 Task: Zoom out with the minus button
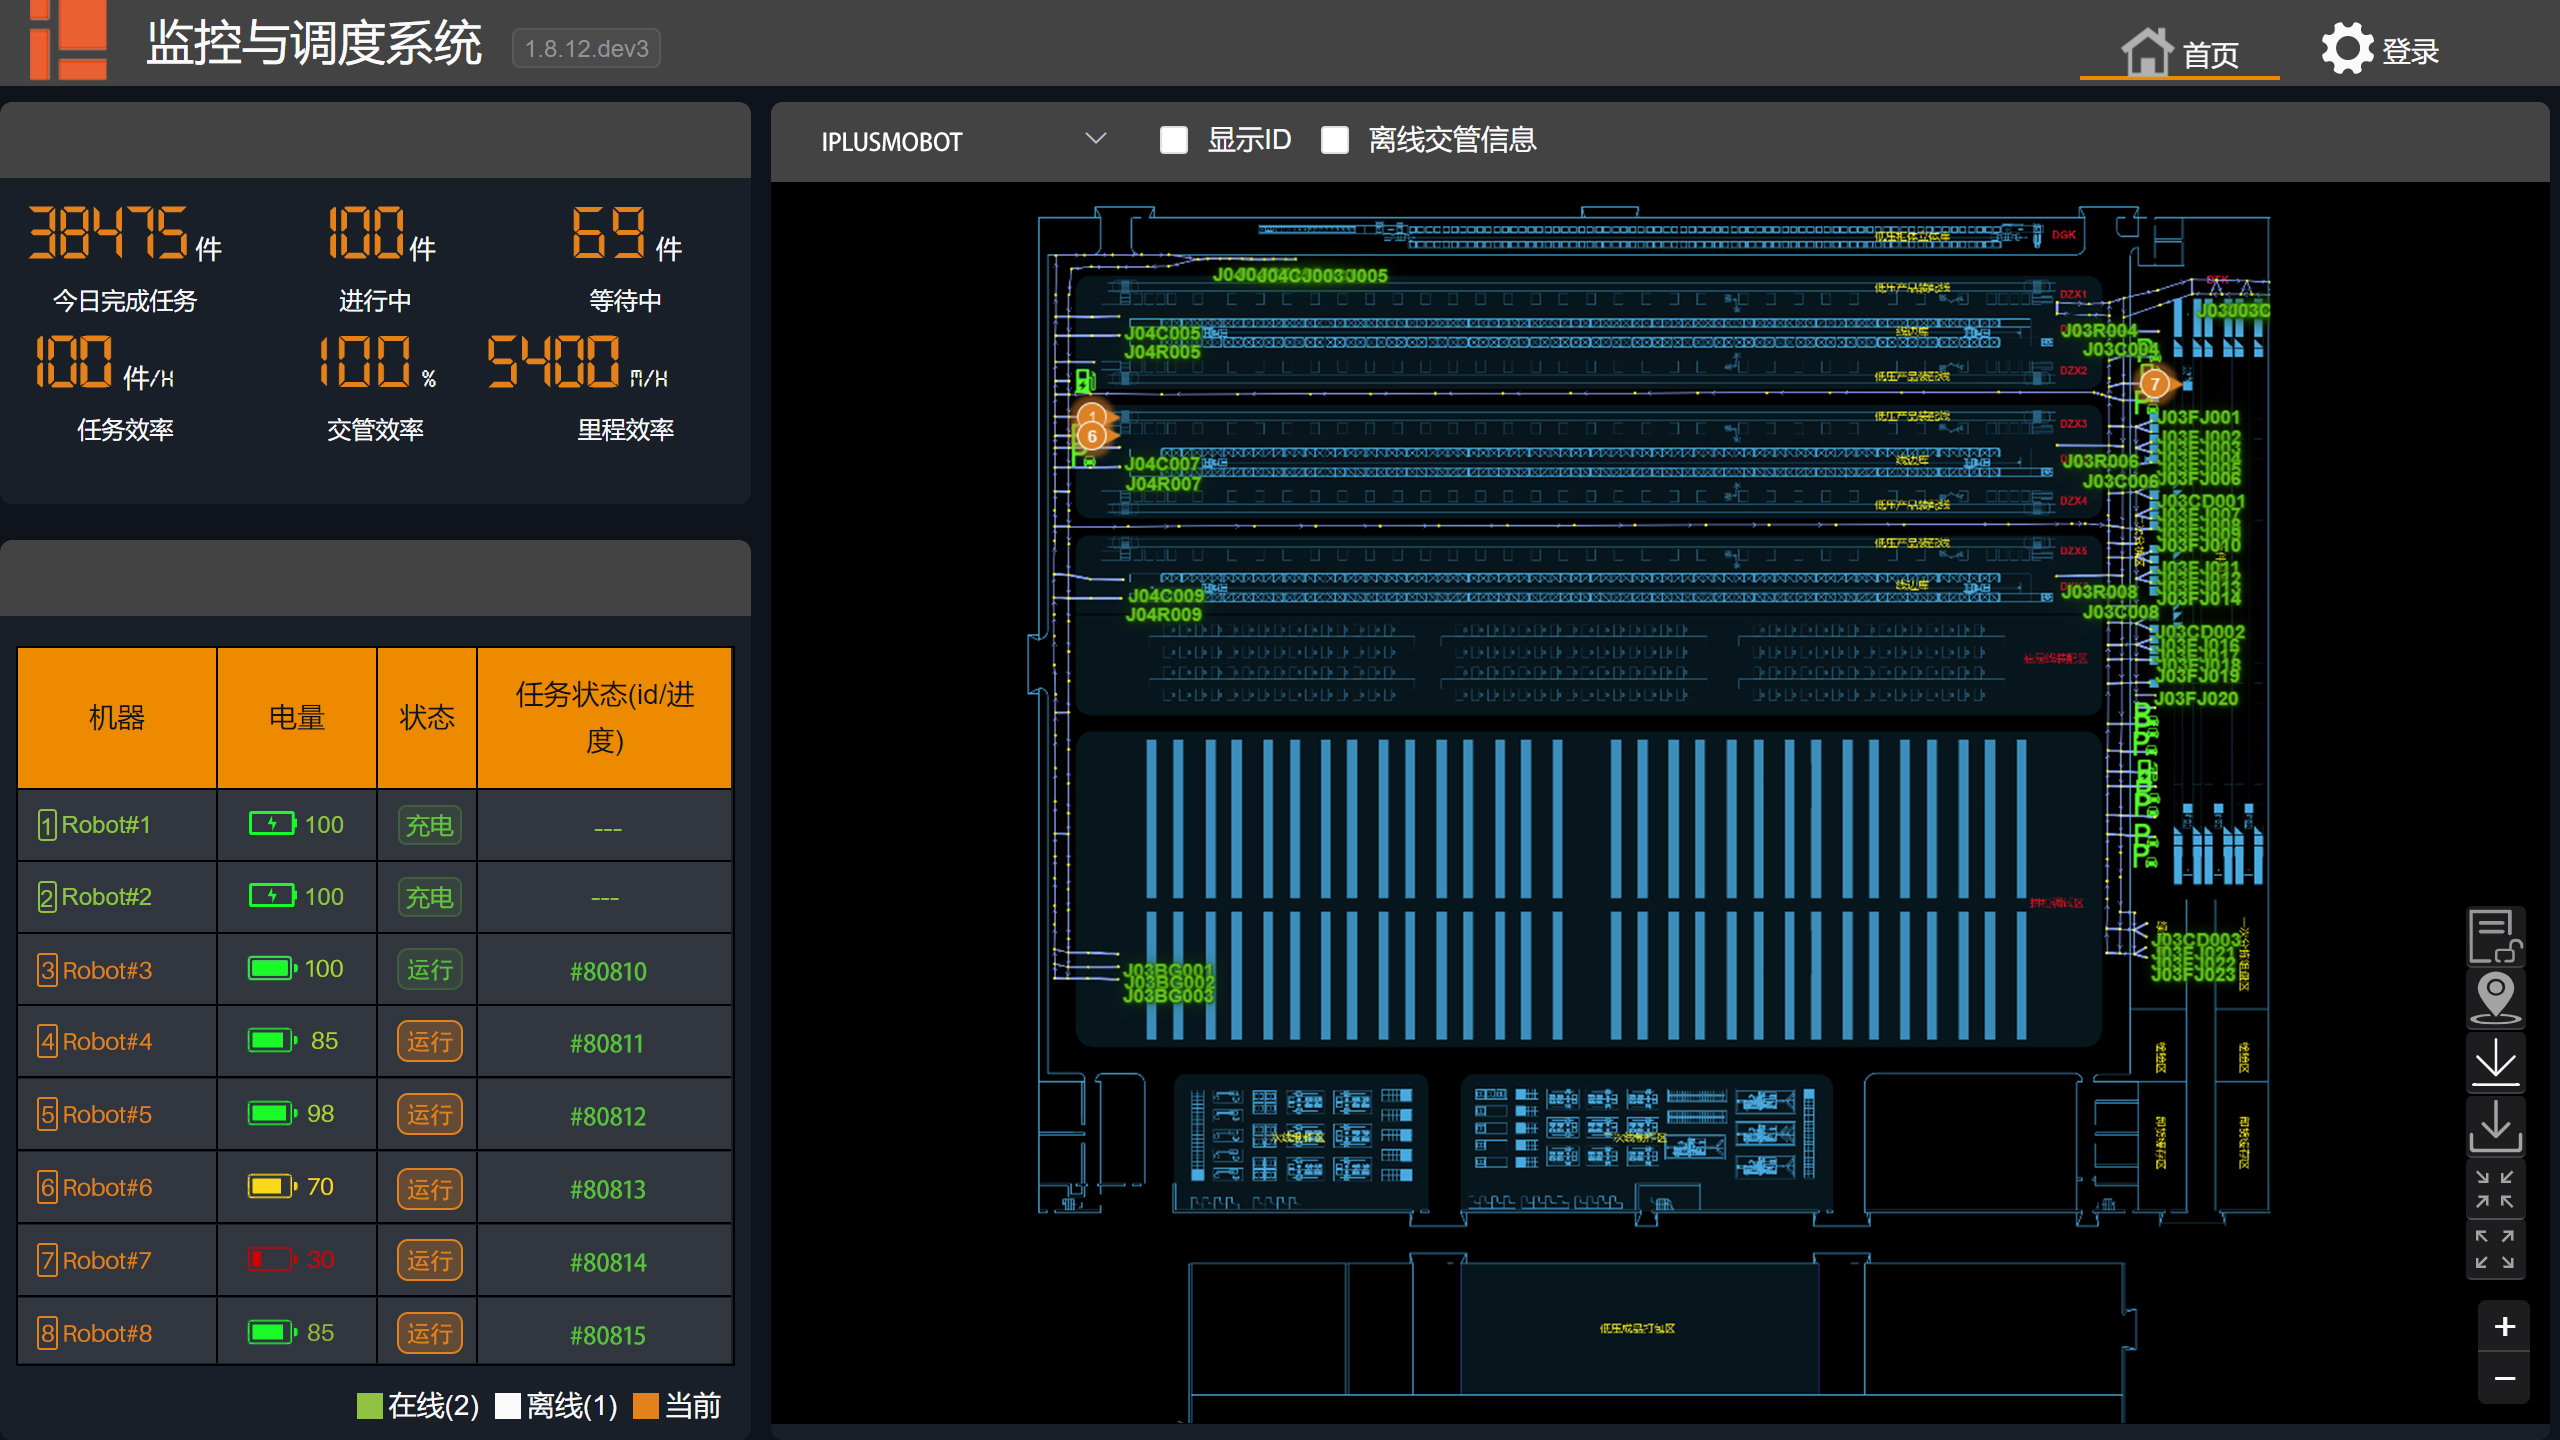point(2504,1379)
